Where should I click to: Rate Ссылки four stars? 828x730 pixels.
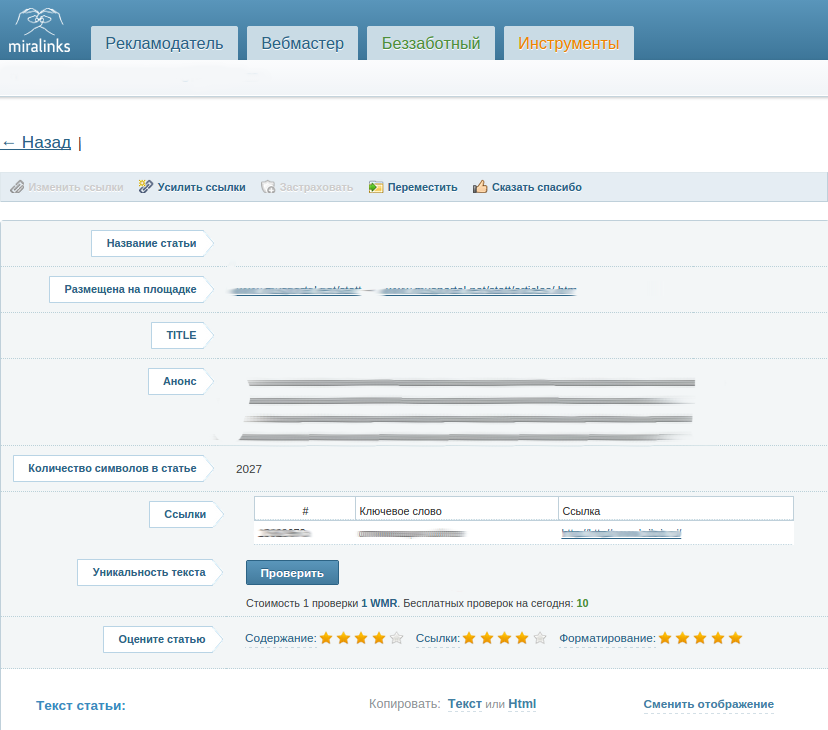[x=522, y=638]
